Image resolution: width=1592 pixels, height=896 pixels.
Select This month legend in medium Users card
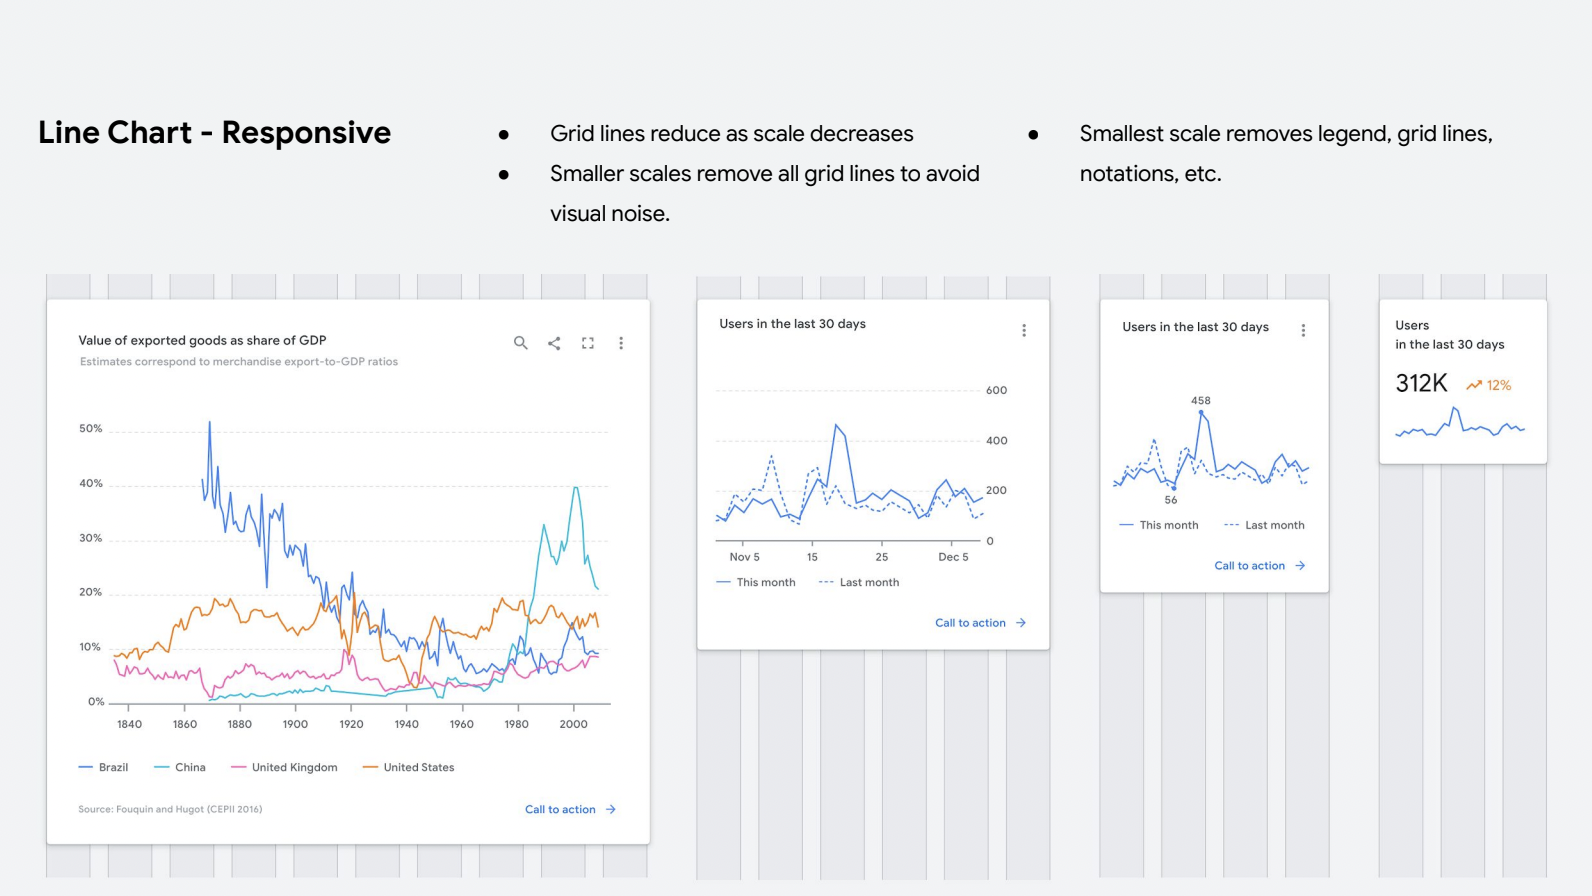(x=757, y=583)
